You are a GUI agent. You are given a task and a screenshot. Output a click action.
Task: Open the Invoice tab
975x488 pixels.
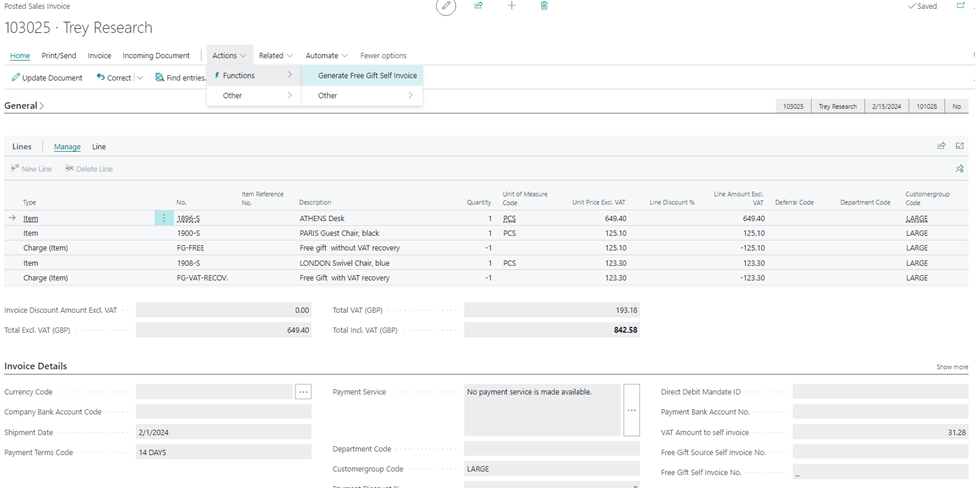[99, 55]
